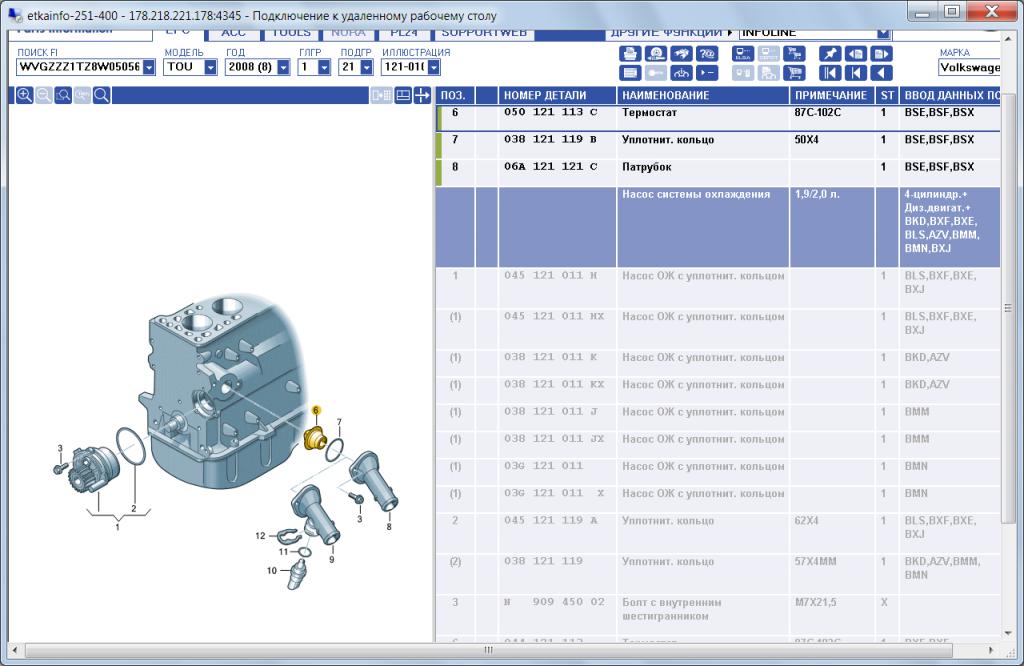Click the НОМЕР ДЕТАЛИ column header

[558, 95]
